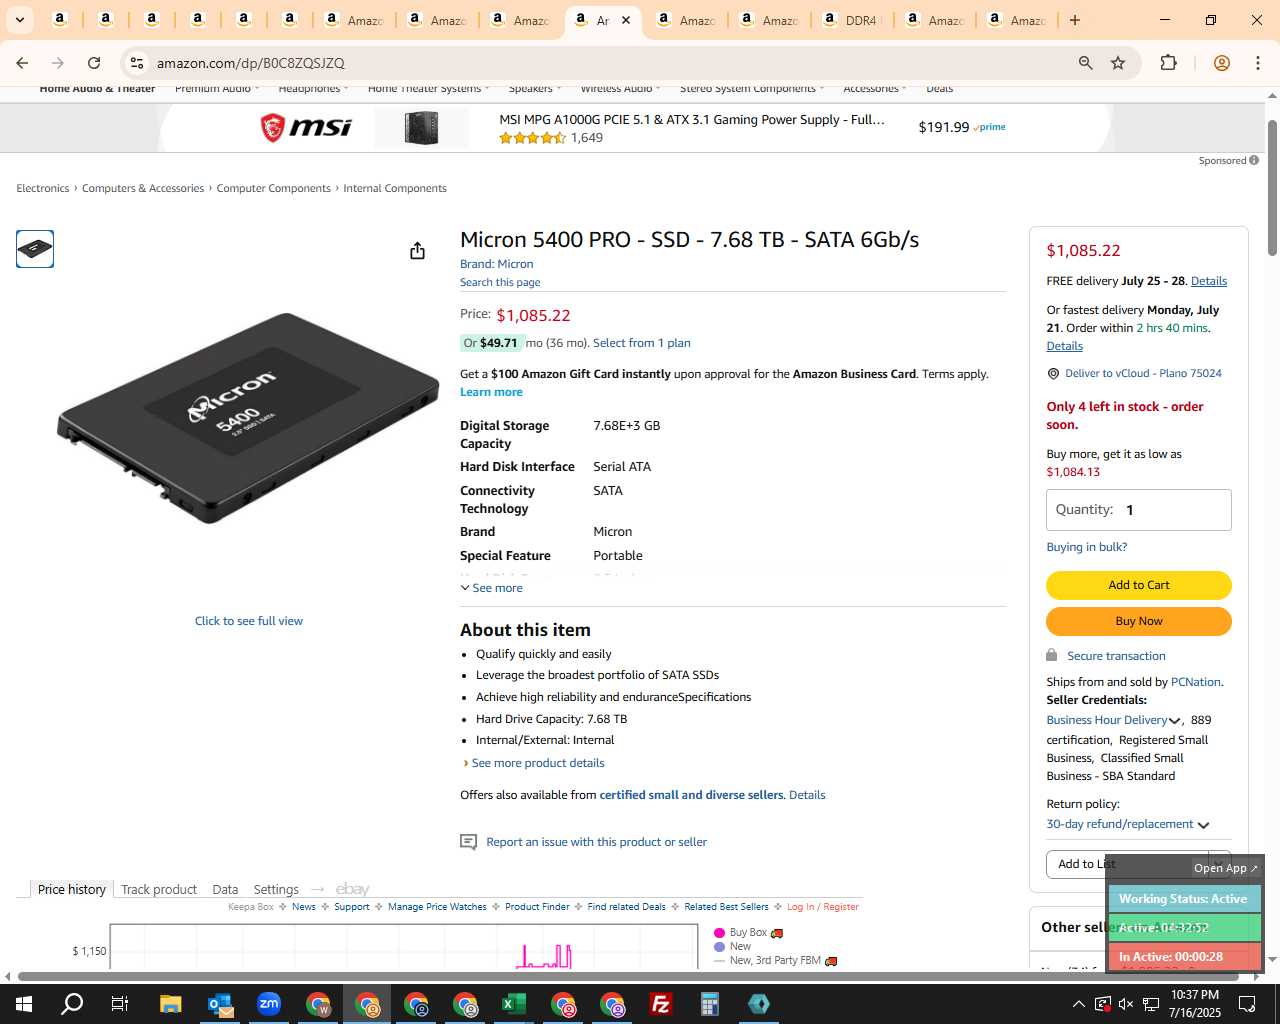Open the Buying in bulk? link
Screen dimensions: 1280x1024
pos(1086,547)
